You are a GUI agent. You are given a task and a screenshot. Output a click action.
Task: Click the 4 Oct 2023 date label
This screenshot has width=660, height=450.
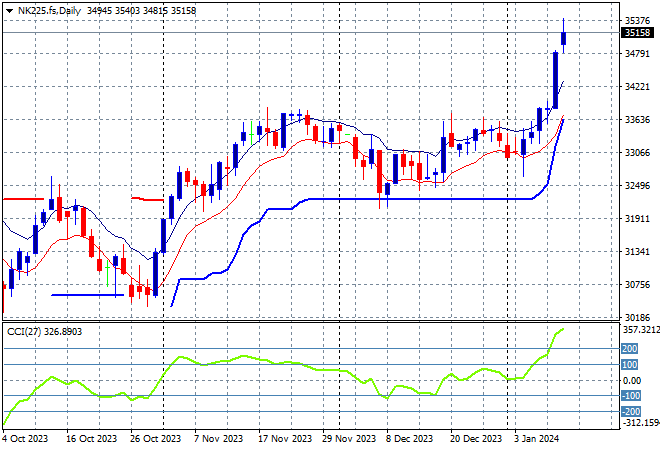click(26, 439)
